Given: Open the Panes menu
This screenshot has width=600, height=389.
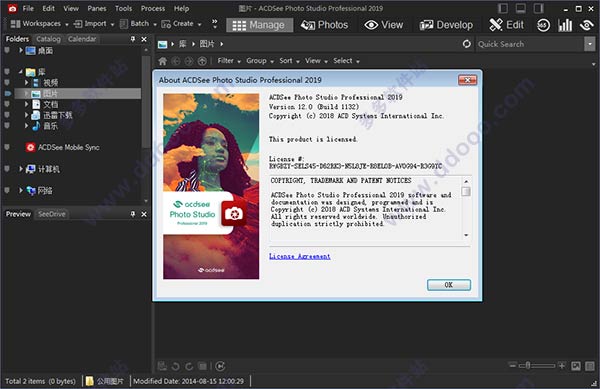Looking at the screenshot, I should click(x=97, y=8).
